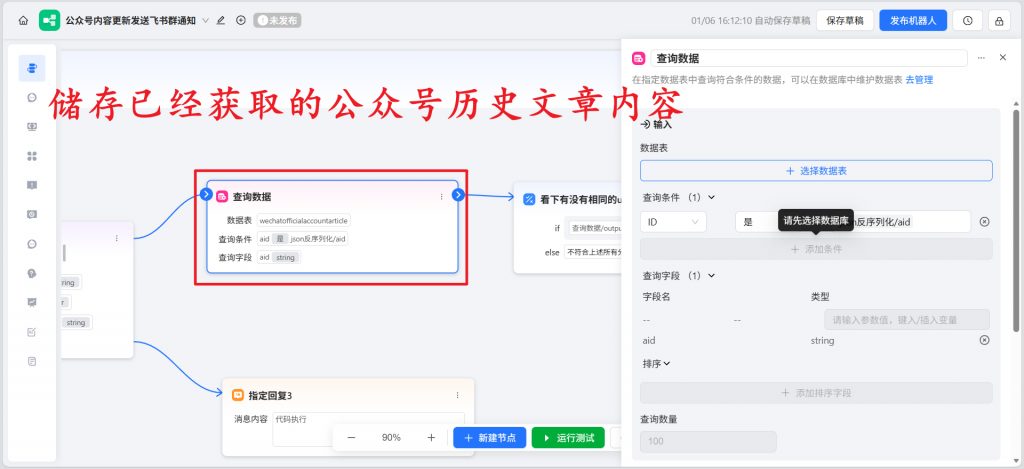Open the sixth sidebar icon below exclamation
The height and width of the screenshot is (469, 1024).
tap(32, 214)
